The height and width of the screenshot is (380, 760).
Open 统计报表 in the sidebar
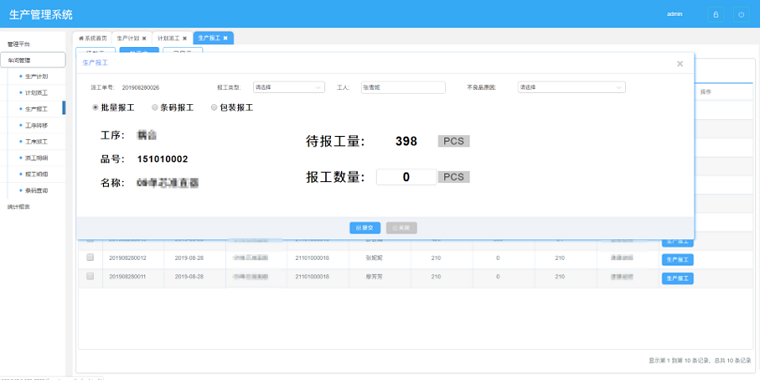[x=18, y=207]
